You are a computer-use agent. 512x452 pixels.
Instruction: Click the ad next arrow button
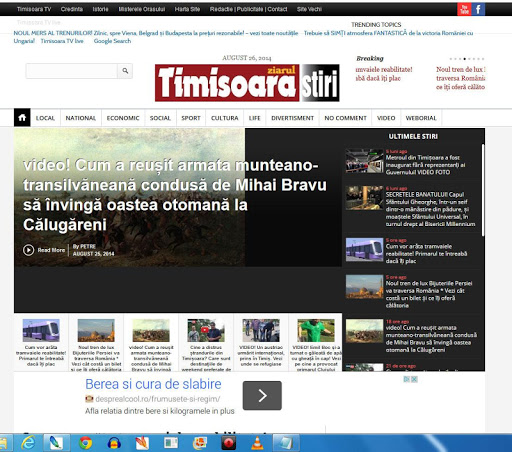point(262,396)
